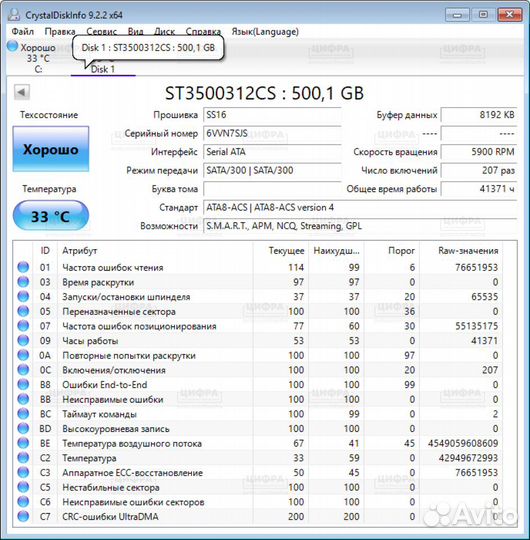Click status orb for BD Высокоуровневая запись
Image resolution: width=530 pixels, height=540 pixels.
click(x=23, y=428)
